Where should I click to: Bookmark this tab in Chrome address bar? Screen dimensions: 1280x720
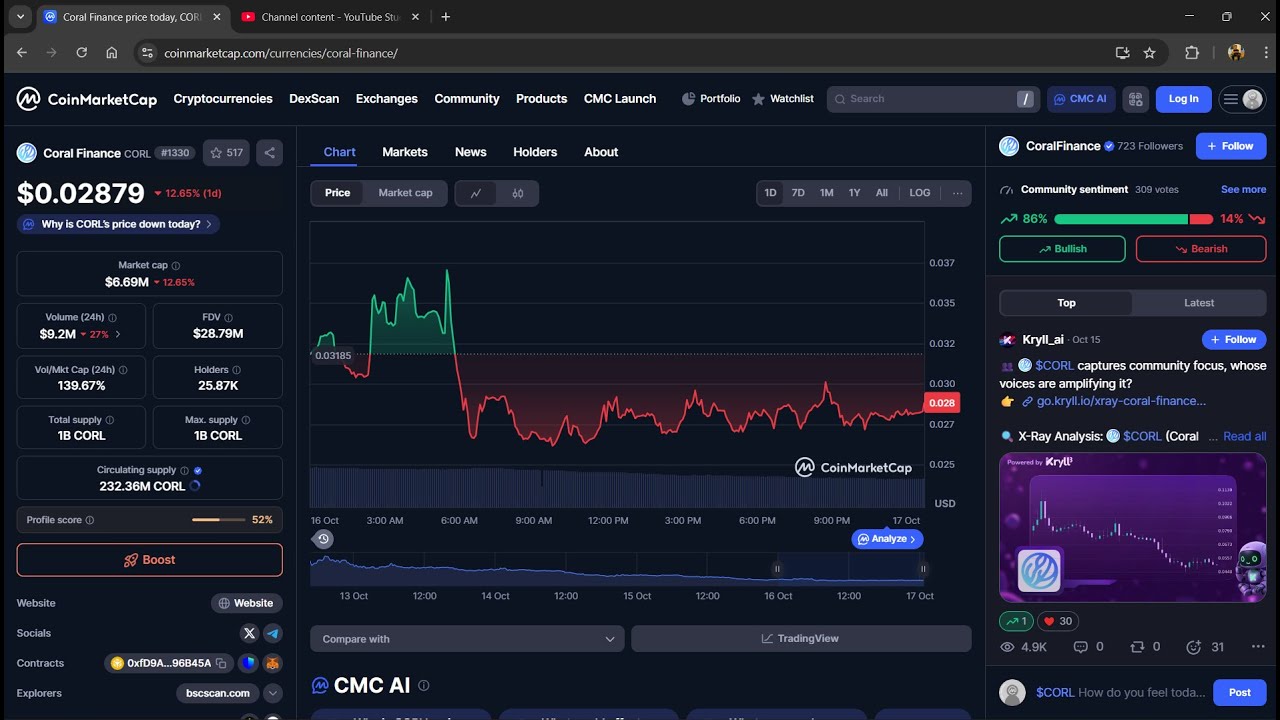(1150, 53)
